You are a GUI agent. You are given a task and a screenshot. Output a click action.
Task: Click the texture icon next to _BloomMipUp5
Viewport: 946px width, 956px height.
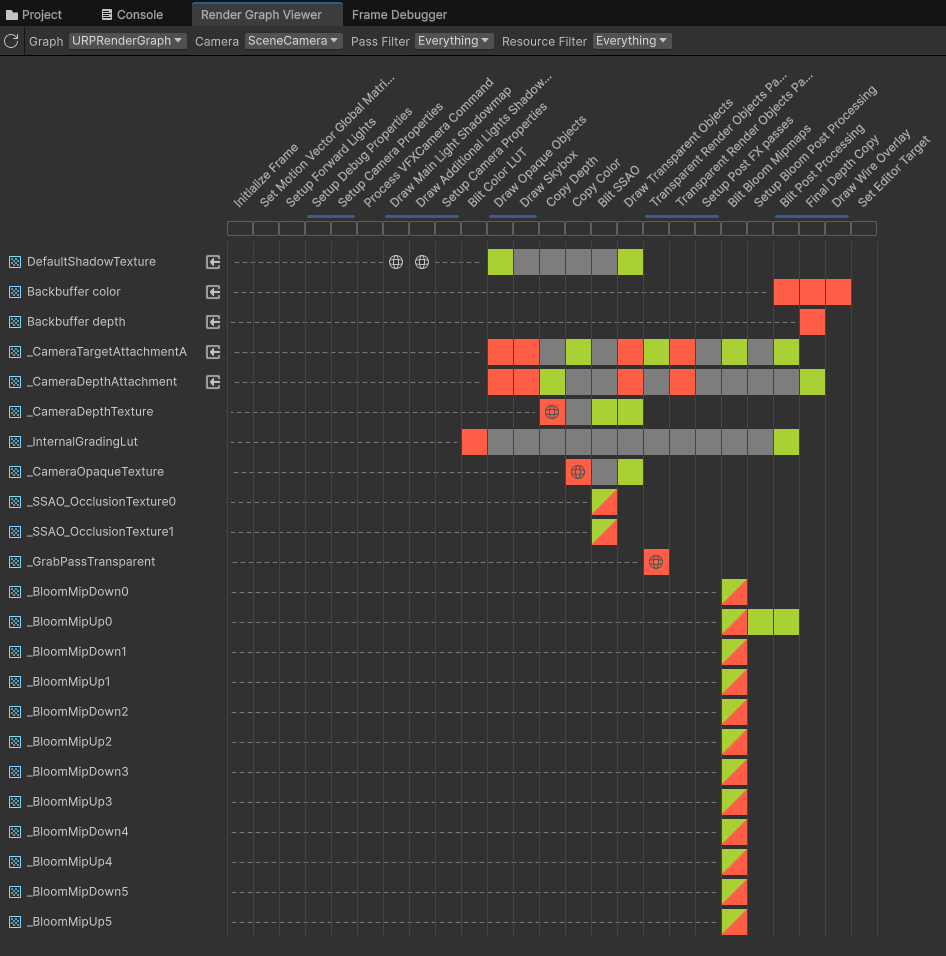point(14,921)
